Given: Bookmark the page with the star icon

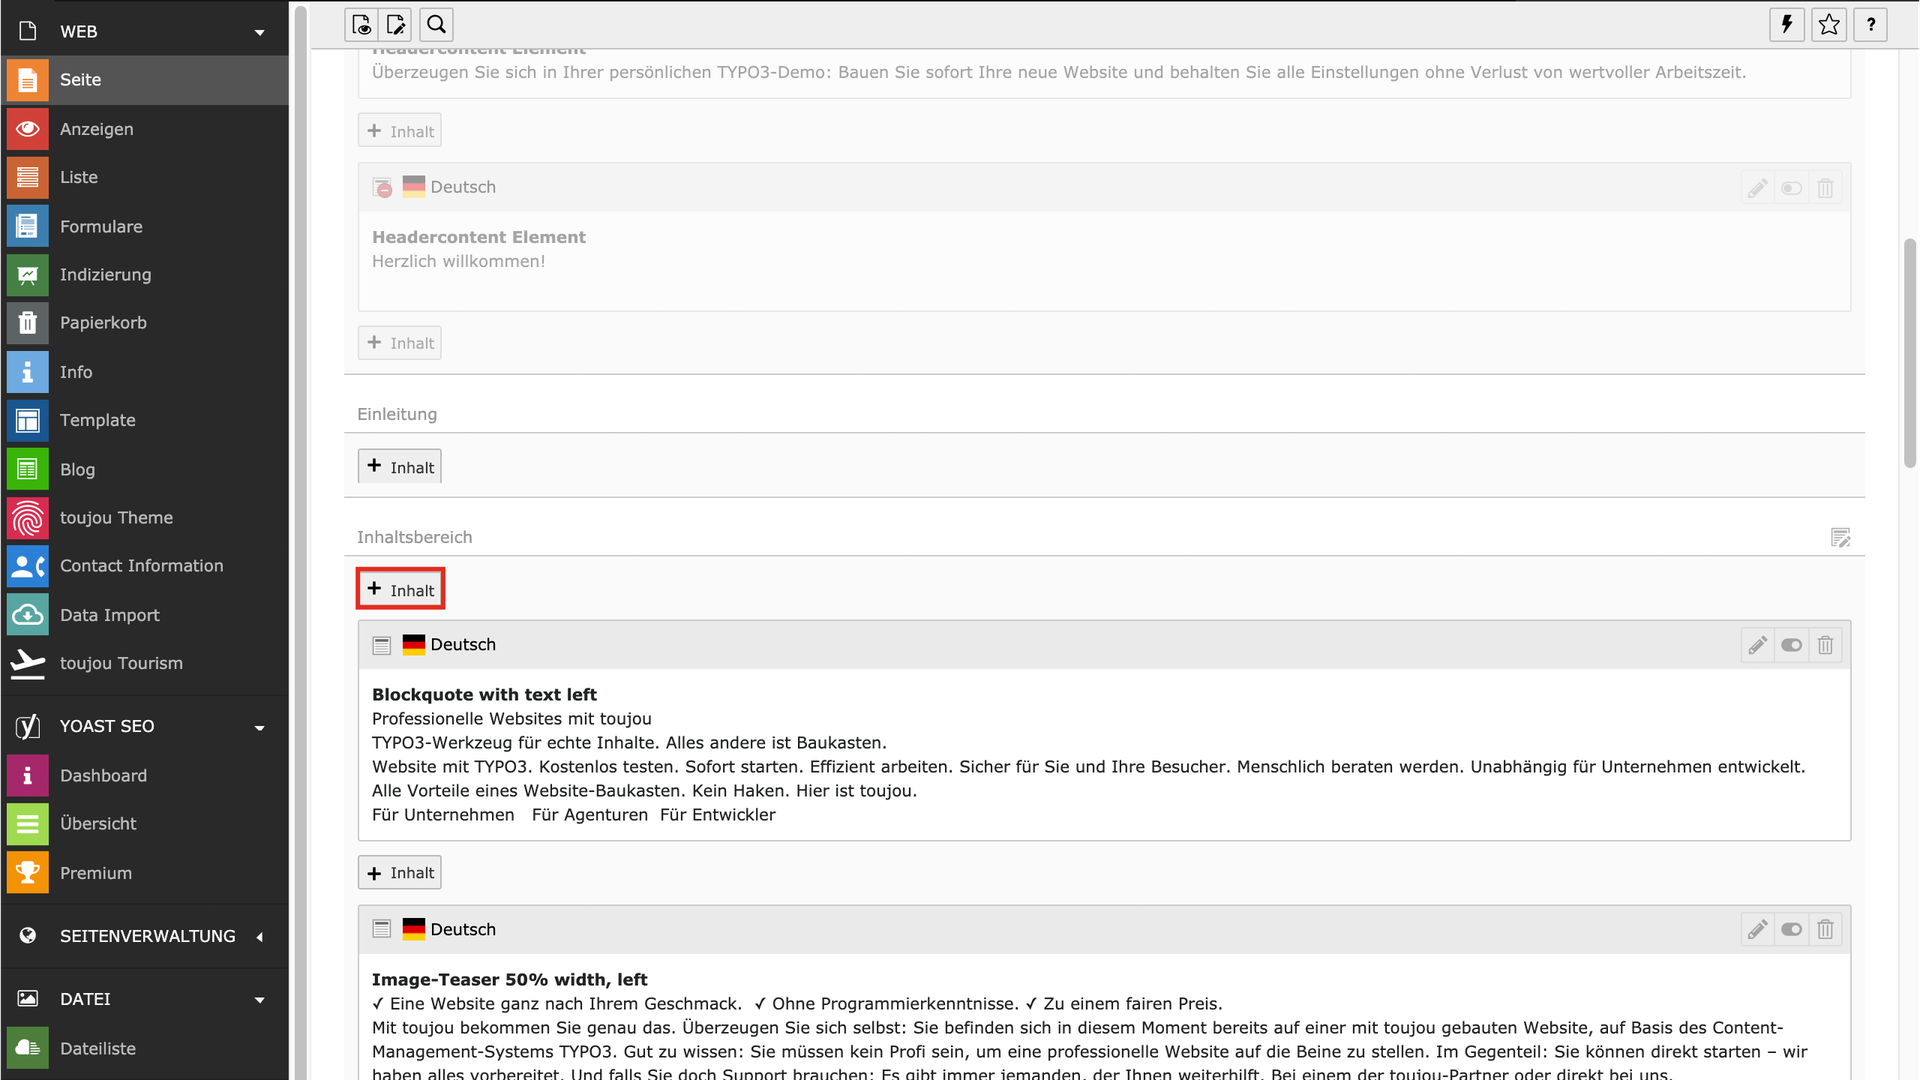Looking at the screenshot, I should 1829,25.
